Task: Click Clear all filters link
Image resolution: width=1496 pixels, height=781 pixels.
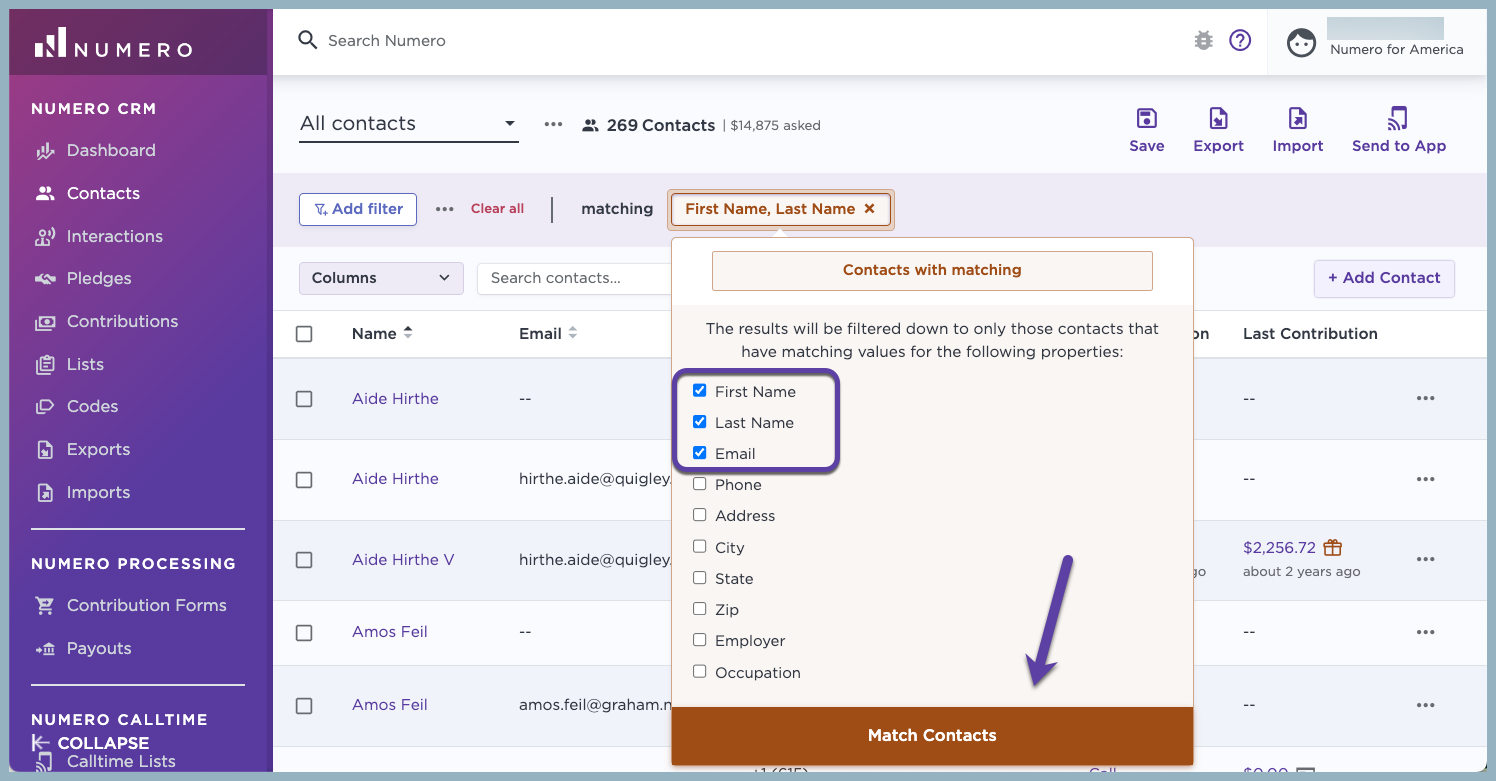Action: [x=497, y=209]
